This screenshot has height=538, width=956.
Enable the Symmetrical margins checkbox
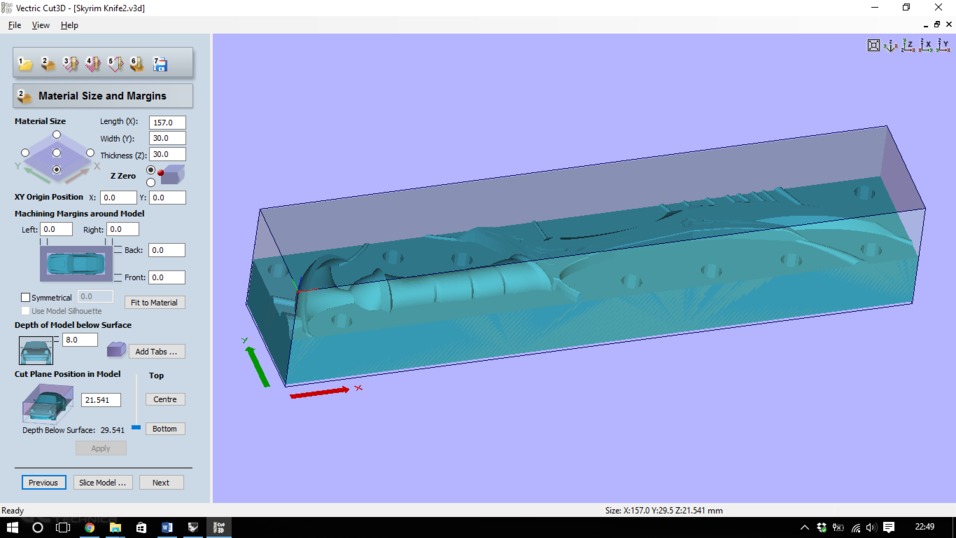pyautogui.click(x=26, y=297)
